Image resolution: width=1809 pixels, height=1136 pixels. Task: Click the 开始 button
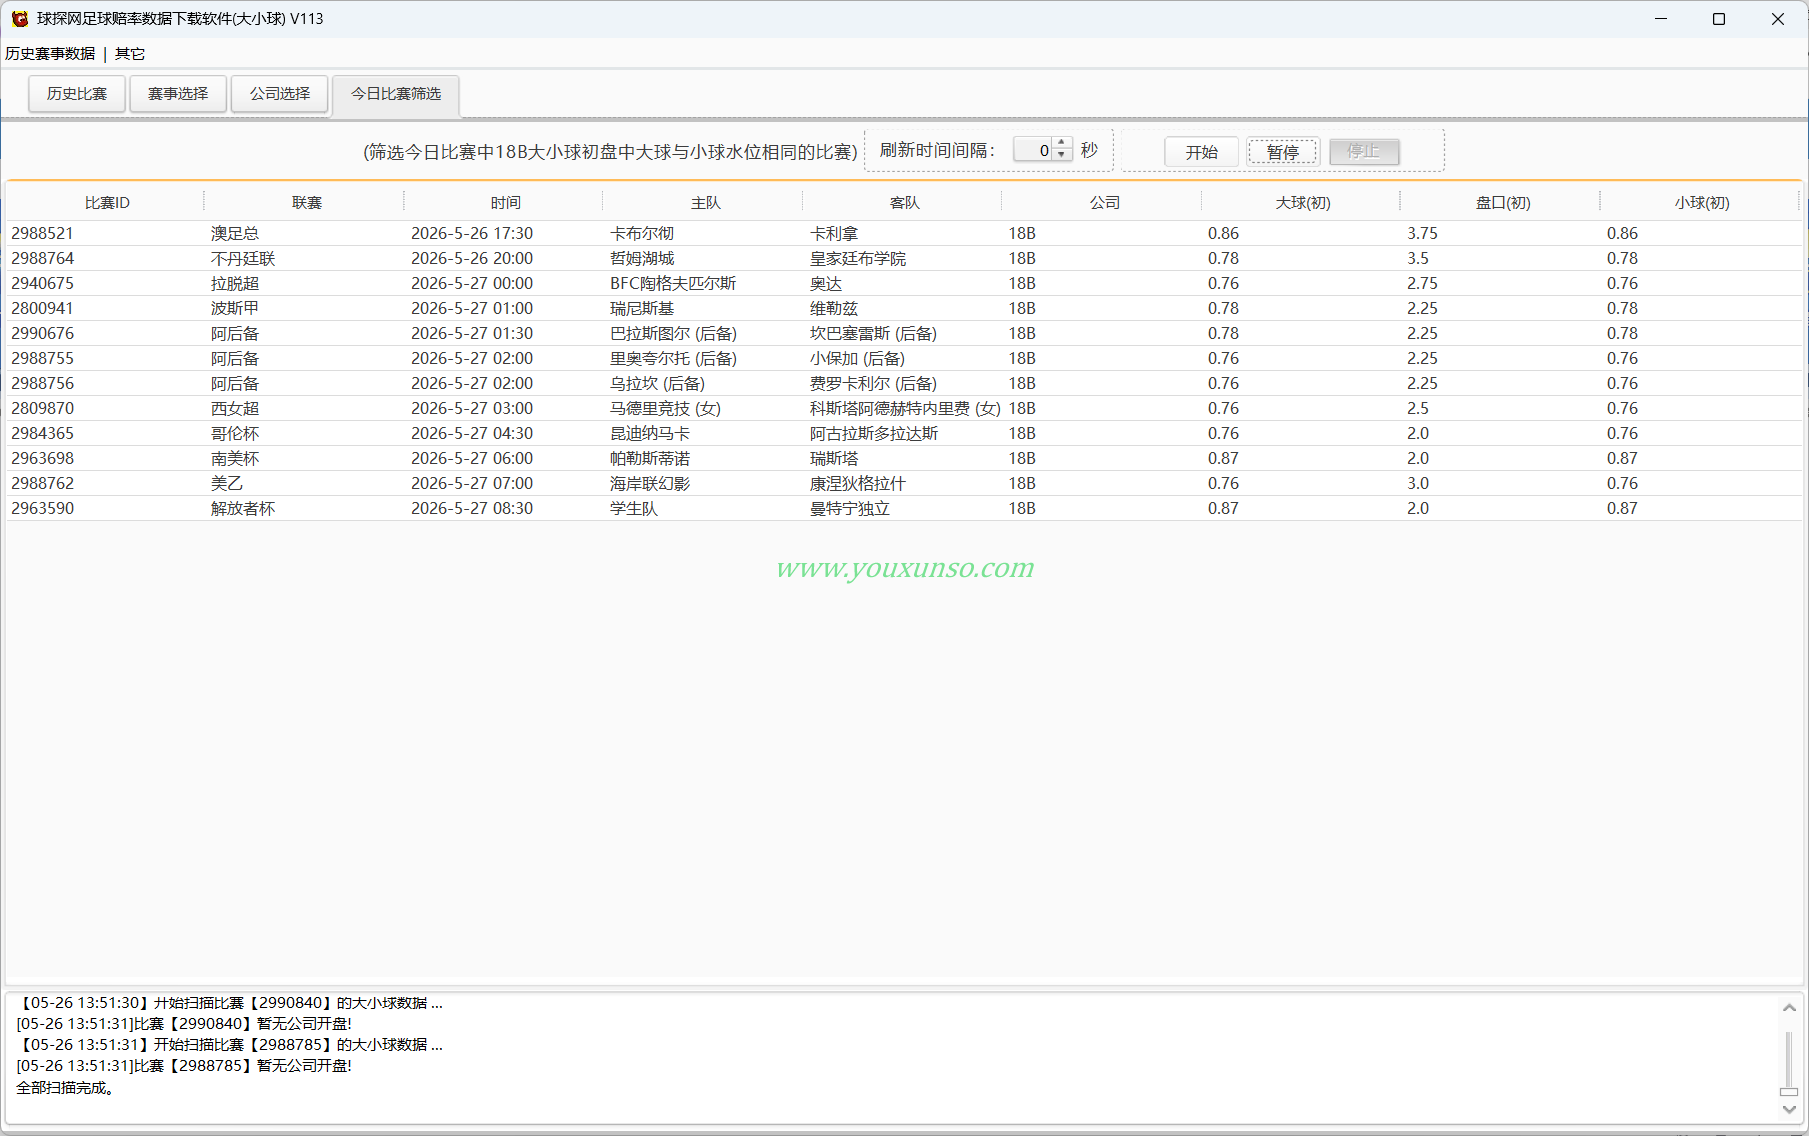(1202, 152)
